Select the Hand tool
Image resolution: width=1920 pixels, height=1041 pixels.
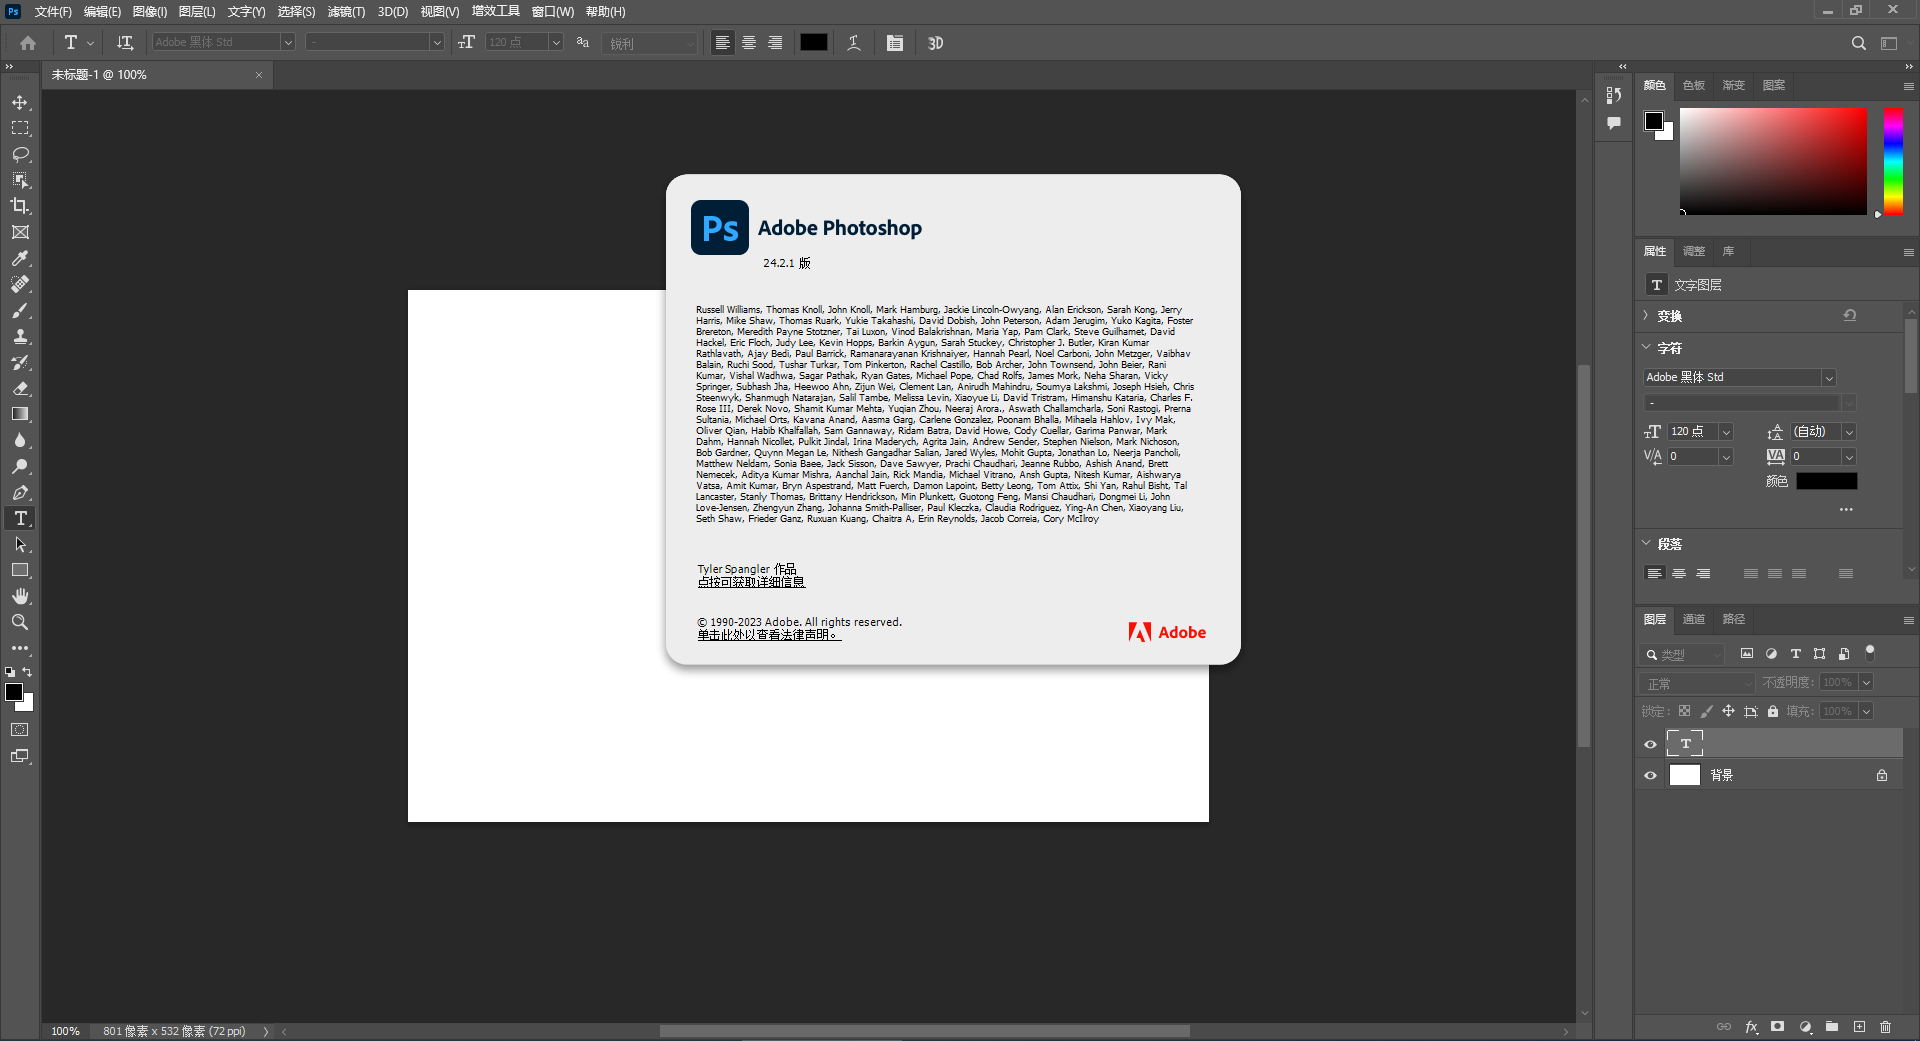point(20,596)
